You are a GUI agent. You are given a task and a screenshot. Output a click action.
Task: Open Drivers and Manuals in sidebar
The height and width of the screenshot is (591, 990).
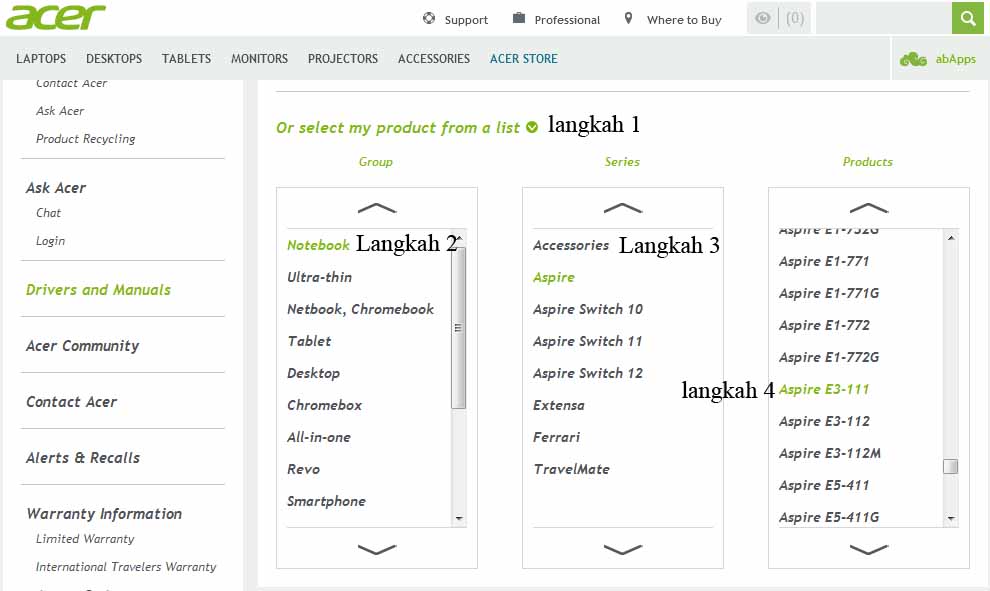click(x=98, y=290)
